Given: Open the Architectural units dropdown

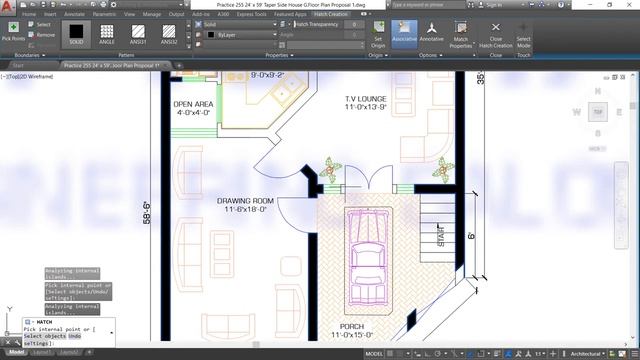Looking at the screenshot, I should tap(587, 353).
